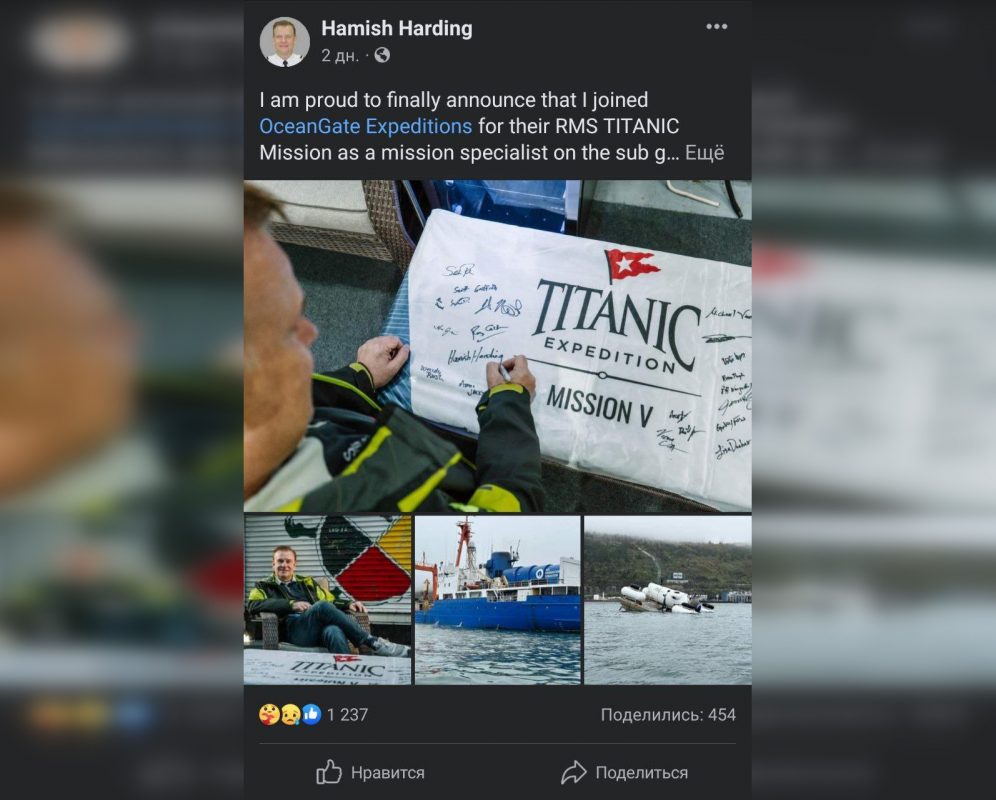Open the submersible on water photo
This screenshot has width=996, height=800.
tap(668, 600)
